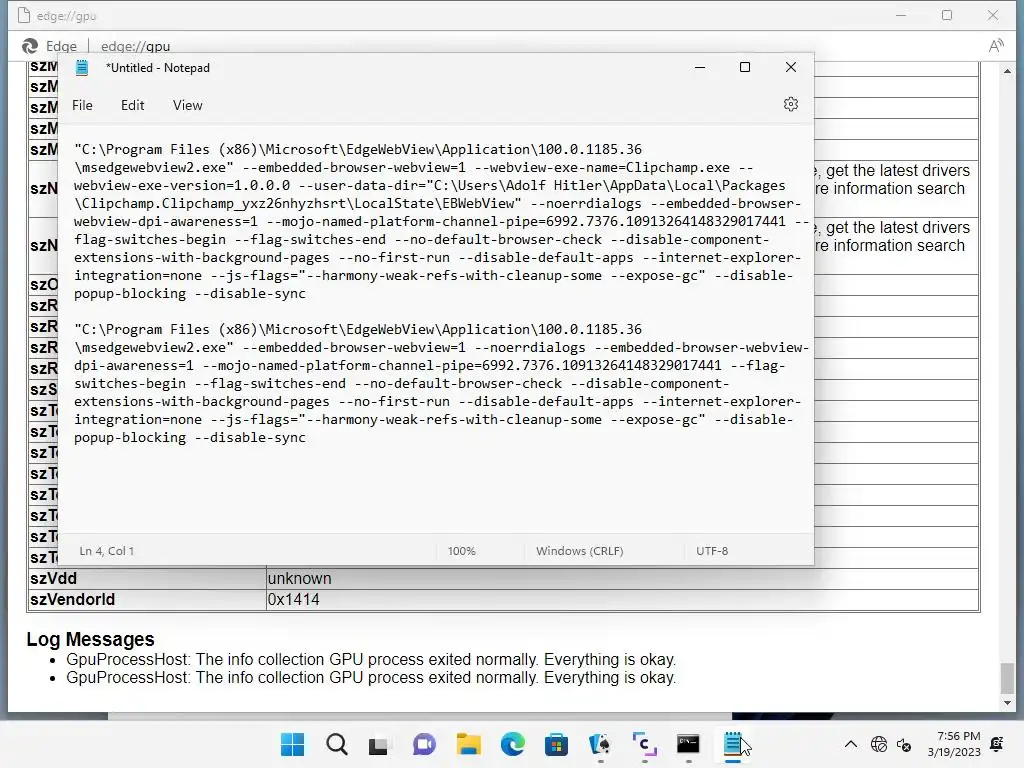Viewport: 1024px width, 768px height.
Task: Open the File menu in Notepad
Action: point(82,105)
